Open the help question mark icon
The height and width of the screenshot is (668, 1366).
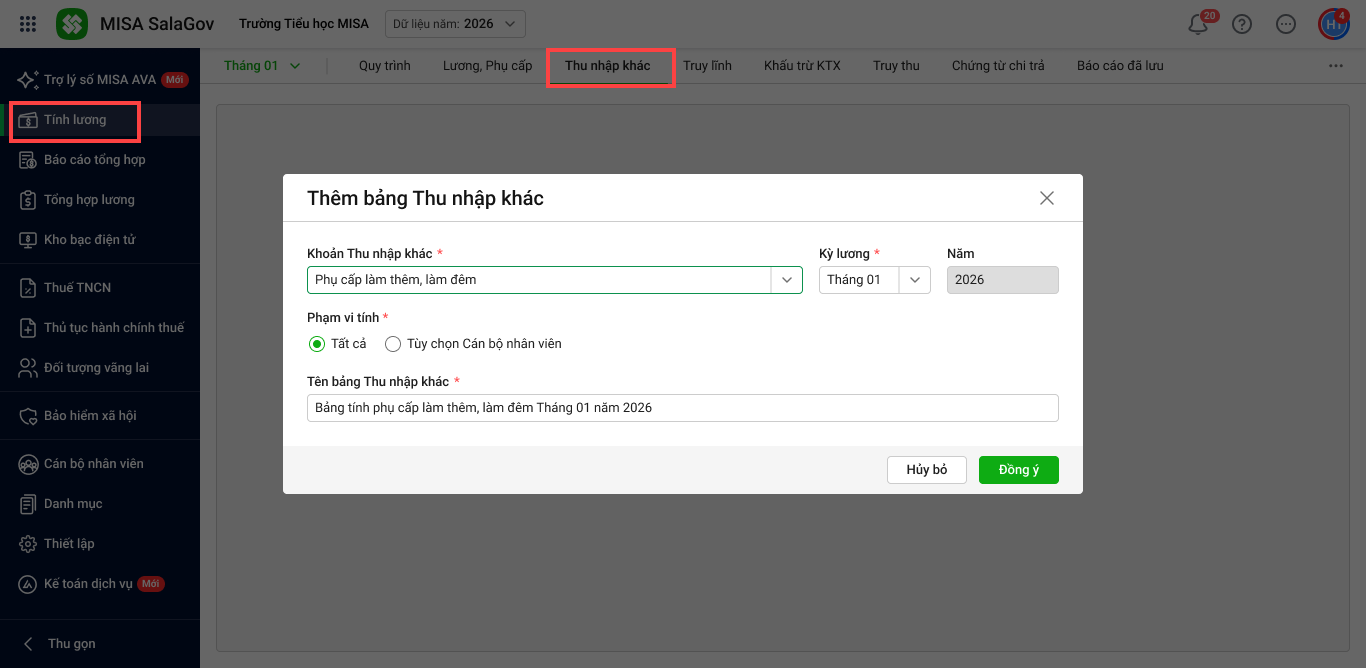(x=1242, y=24)
